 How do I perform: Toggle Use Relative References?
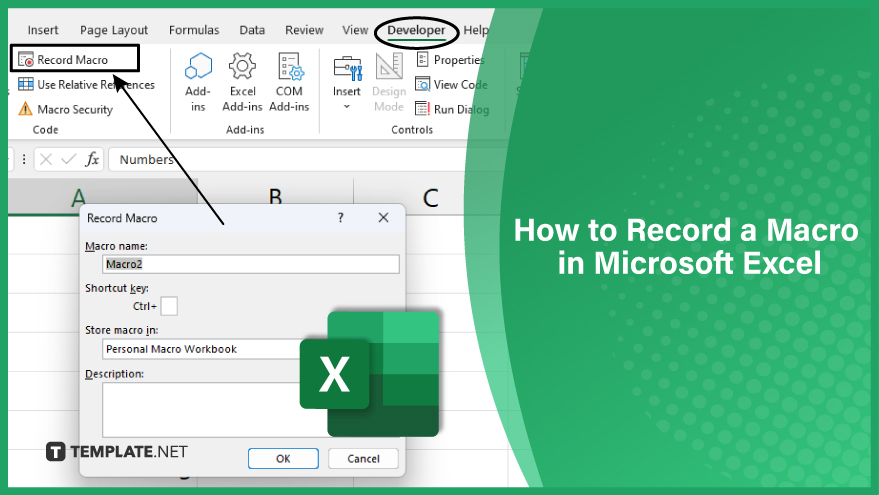pos(86,85)
